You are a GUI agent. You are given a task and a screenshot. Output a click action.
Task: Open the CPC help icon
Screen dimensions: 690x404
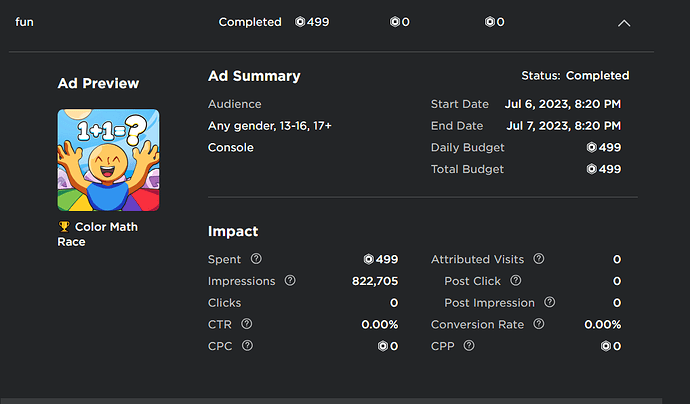(x=247, y=345)
